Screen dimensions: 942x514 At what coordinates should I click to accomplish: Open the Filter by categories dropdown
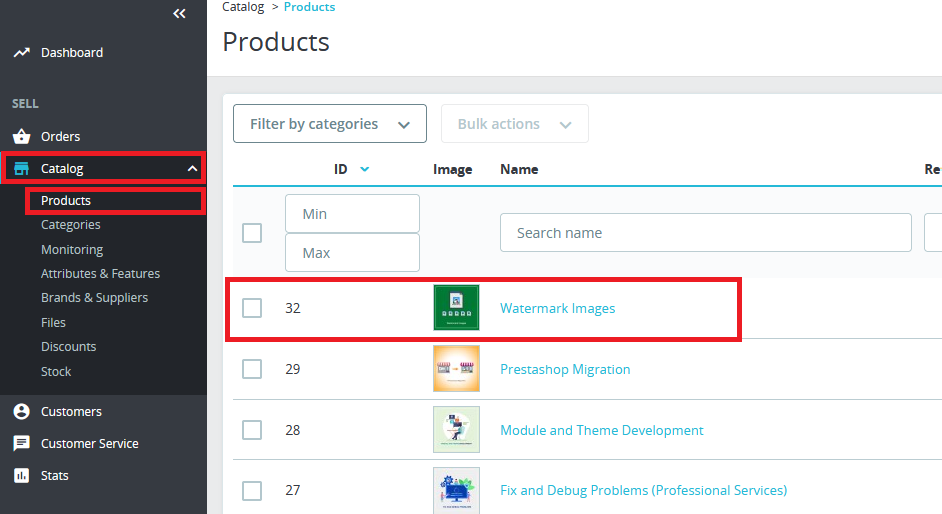[330, 124]
